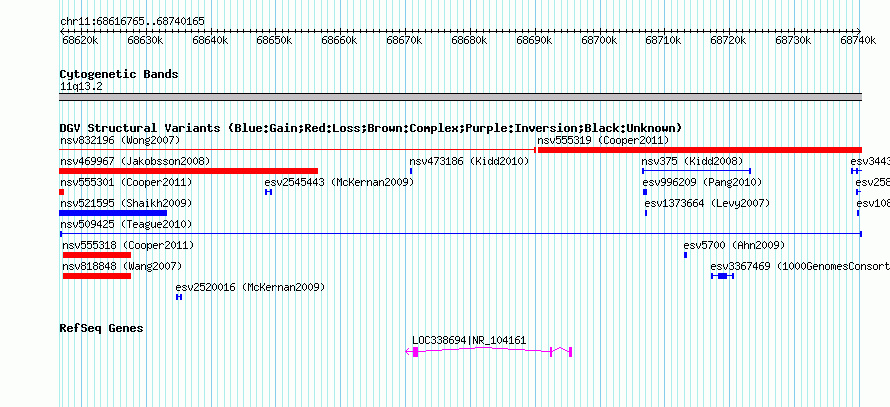Click the nsv509425 (Teague2010) label

(126, 224)
